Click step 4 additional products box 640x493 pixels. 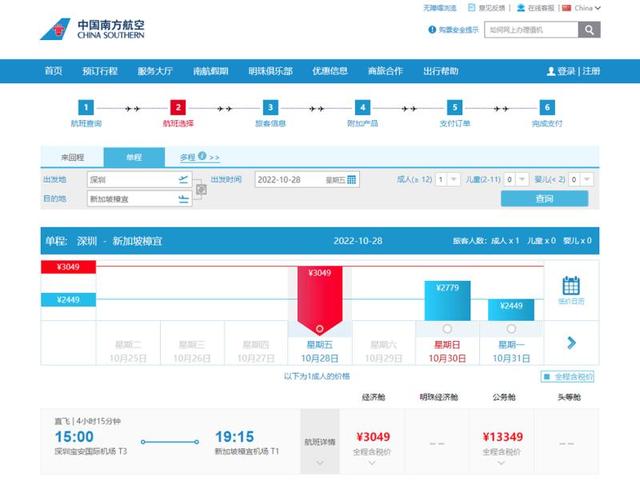coord(362,107)
